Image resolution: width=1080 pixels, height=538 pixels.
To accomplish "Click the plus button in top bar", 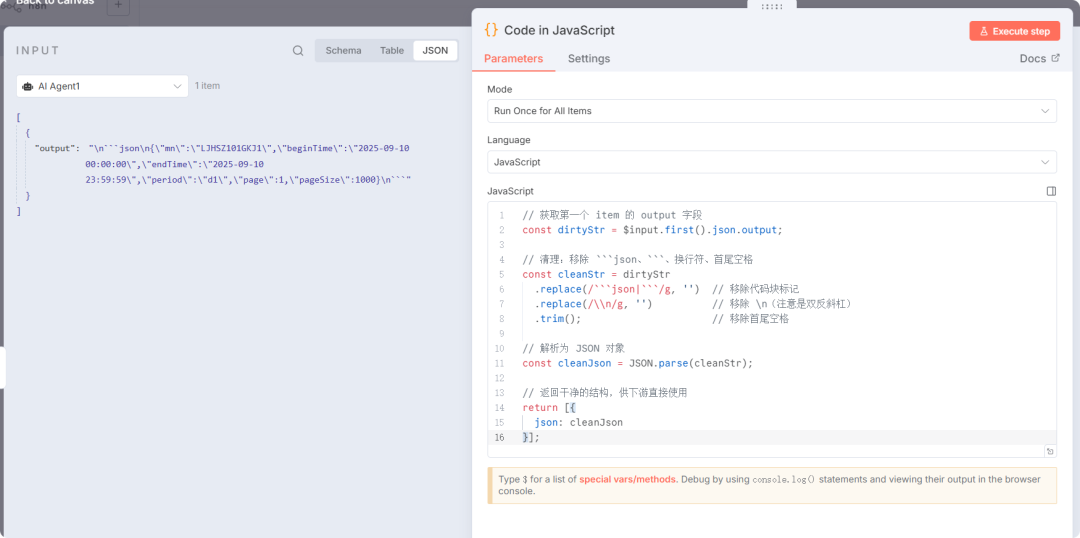I will pos(118,6).
